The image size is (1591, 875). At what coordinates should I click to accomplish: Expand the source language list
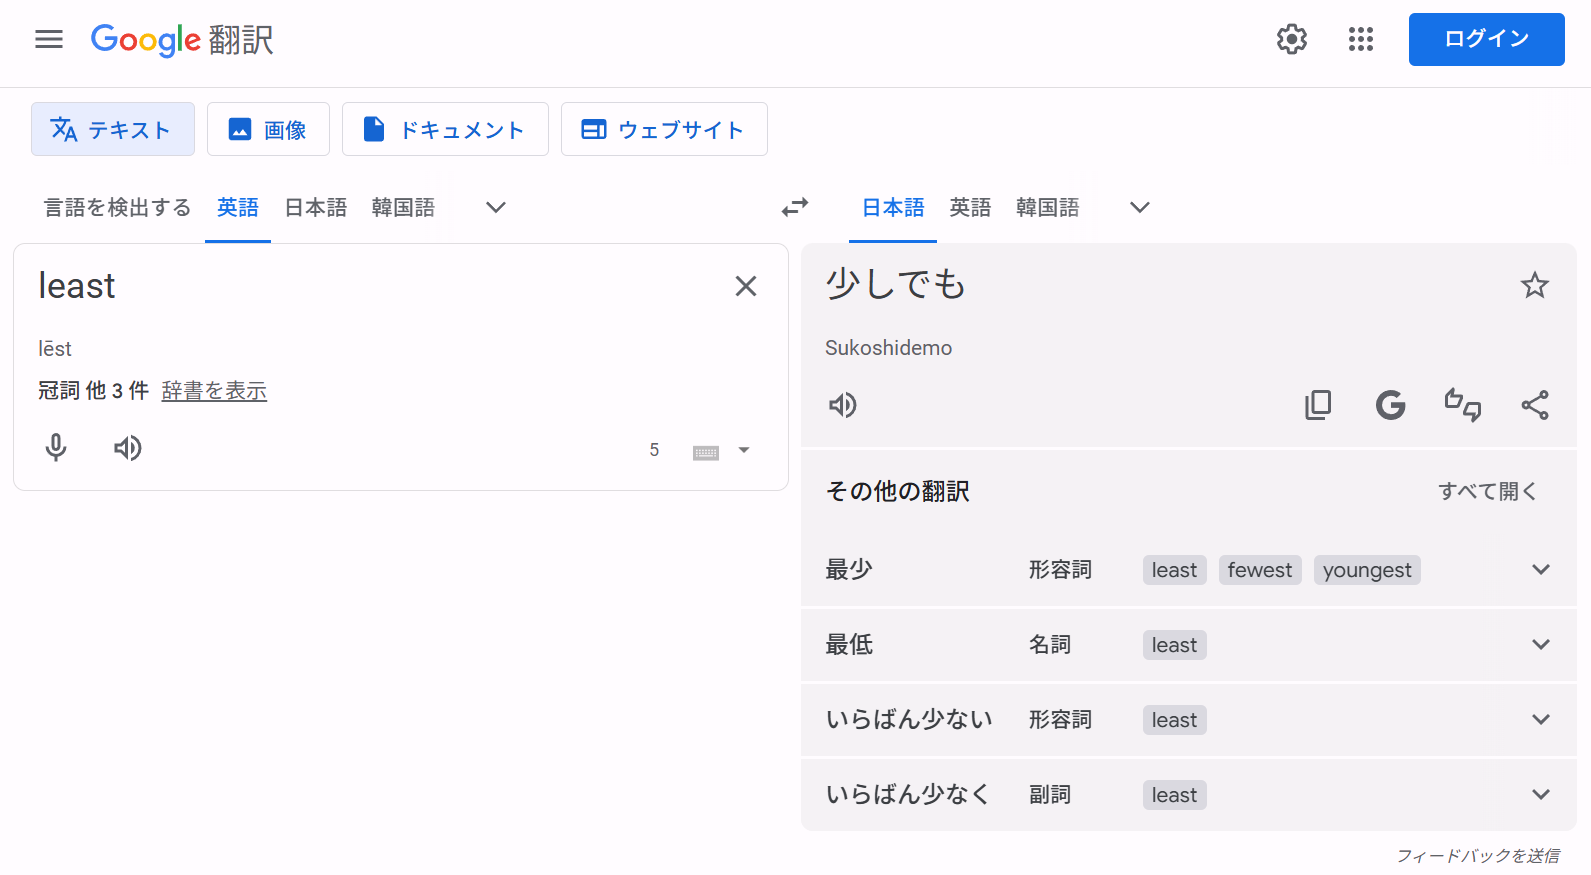496,207
